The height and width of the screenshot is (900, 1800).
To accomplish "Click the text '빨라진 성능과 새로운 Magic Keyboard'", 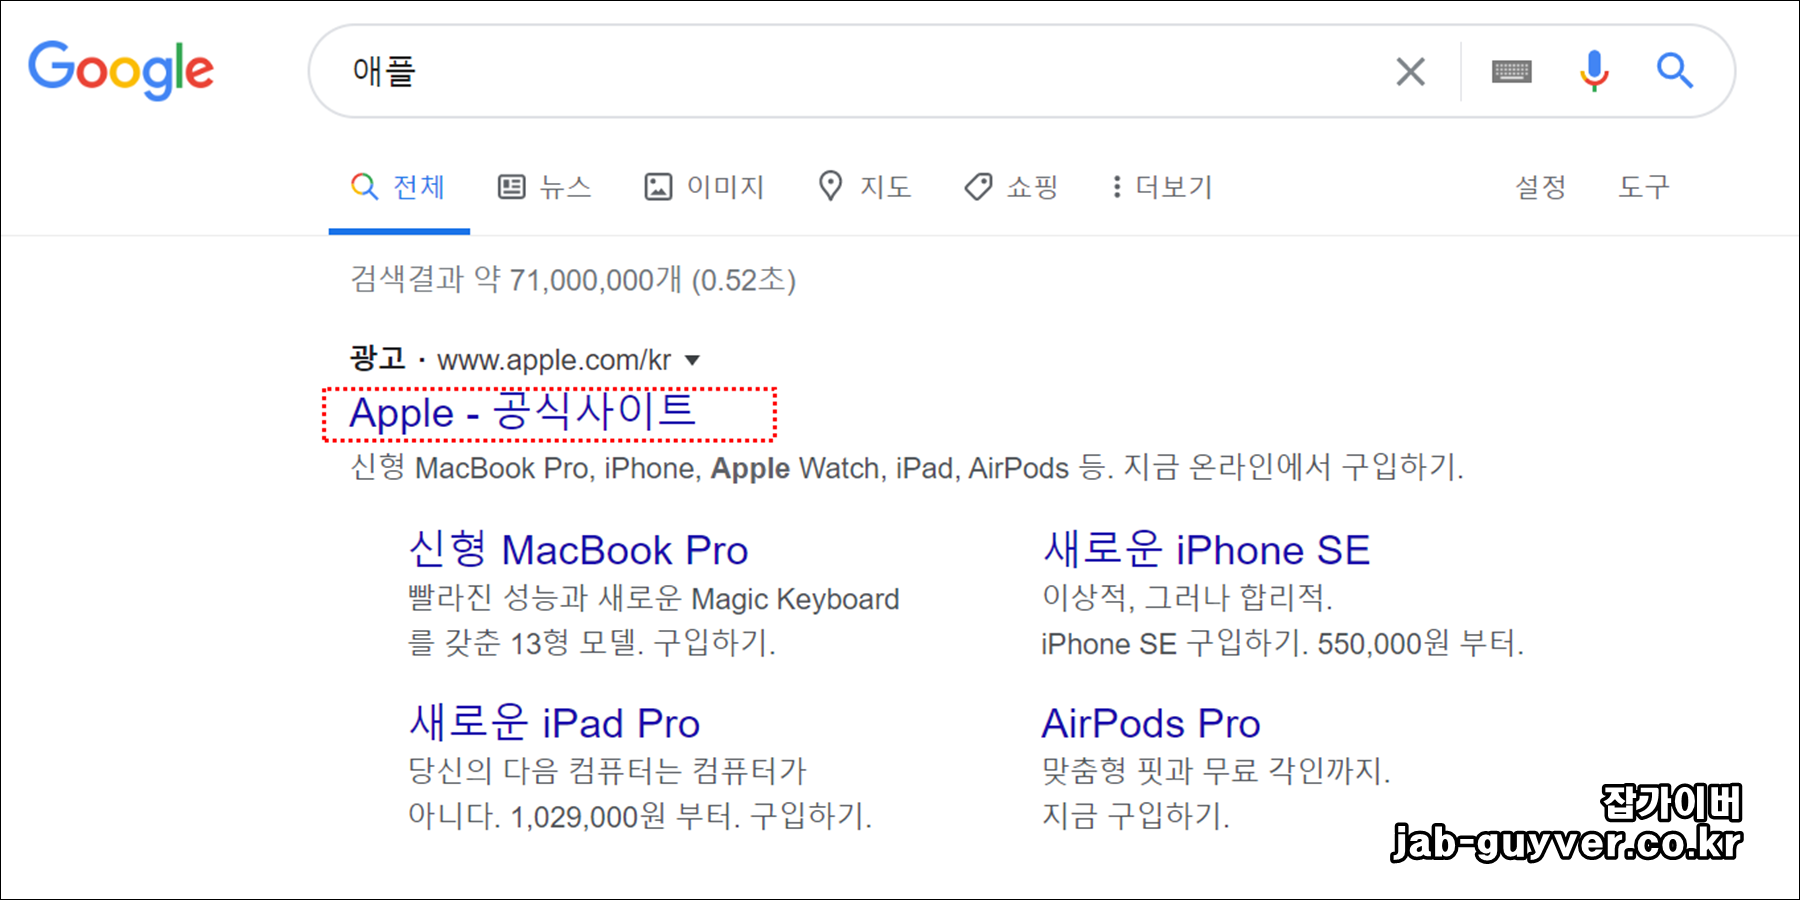I will (x=654, y=598).
